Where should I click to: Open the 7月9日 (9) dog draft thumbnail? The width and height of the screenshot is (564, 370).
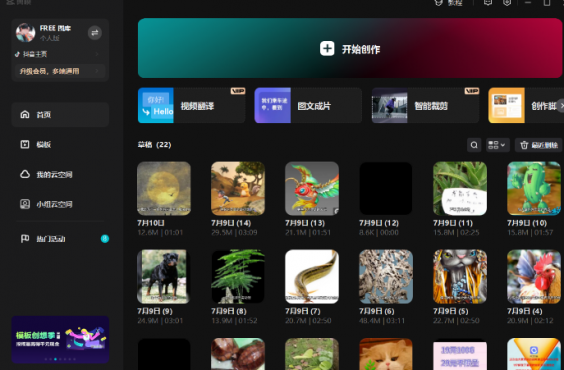(x=164, y=277)
